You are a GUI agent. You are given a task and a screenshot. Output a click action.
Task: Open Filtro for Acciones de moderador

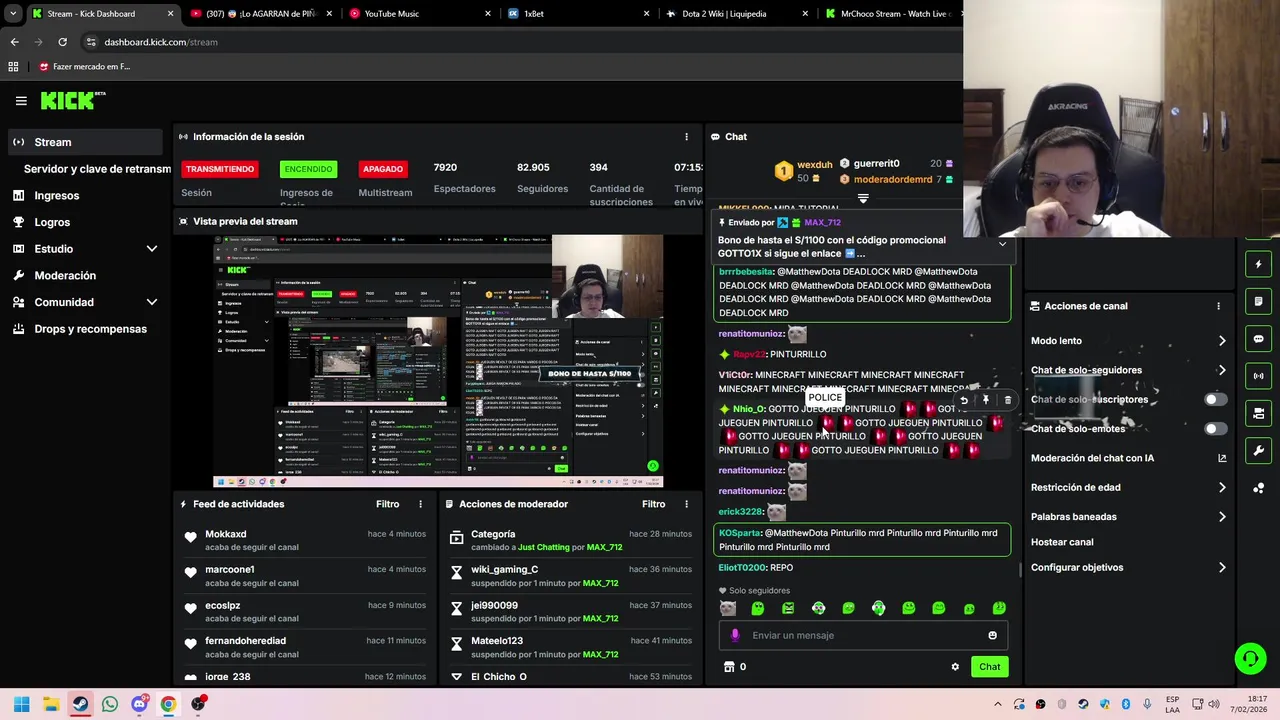click(x=653, y=504)
